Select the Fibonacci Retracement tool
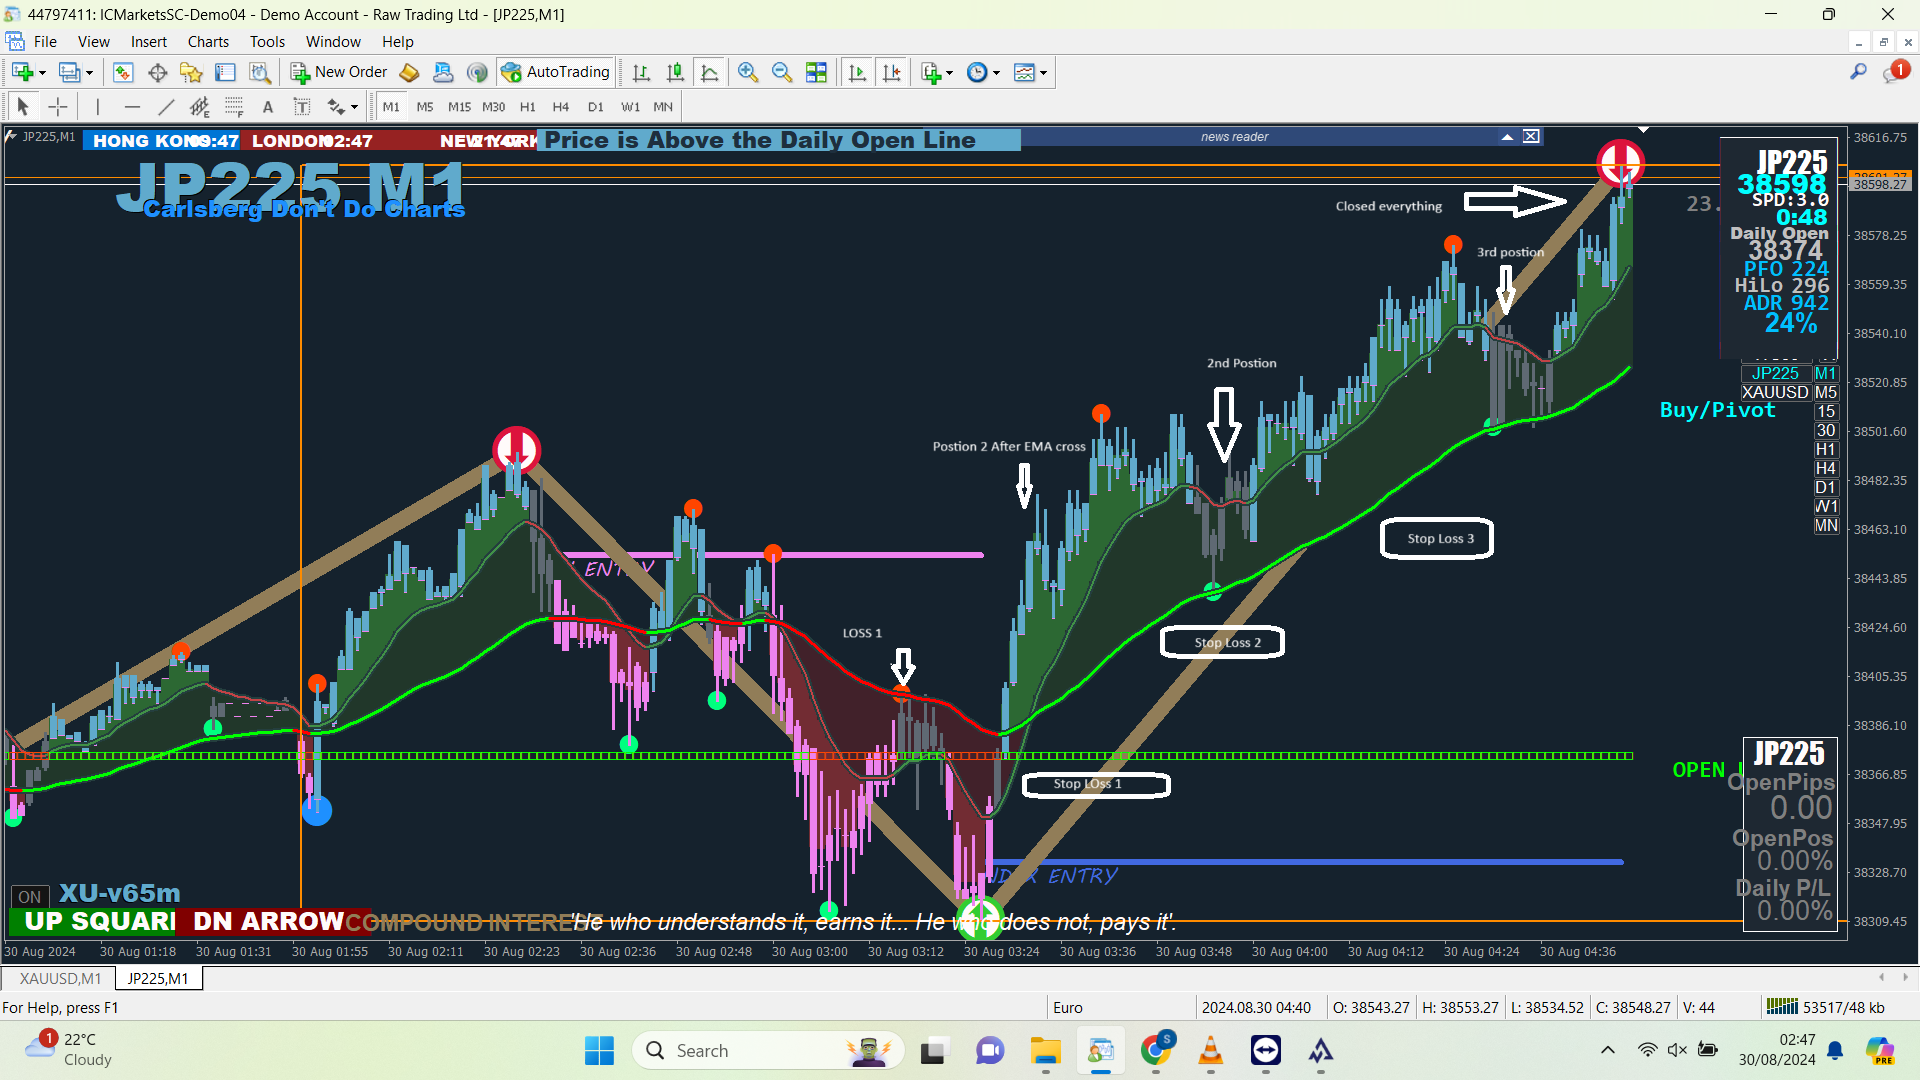The height and width of the screenshot is (1080, 1920). [233, 107]
